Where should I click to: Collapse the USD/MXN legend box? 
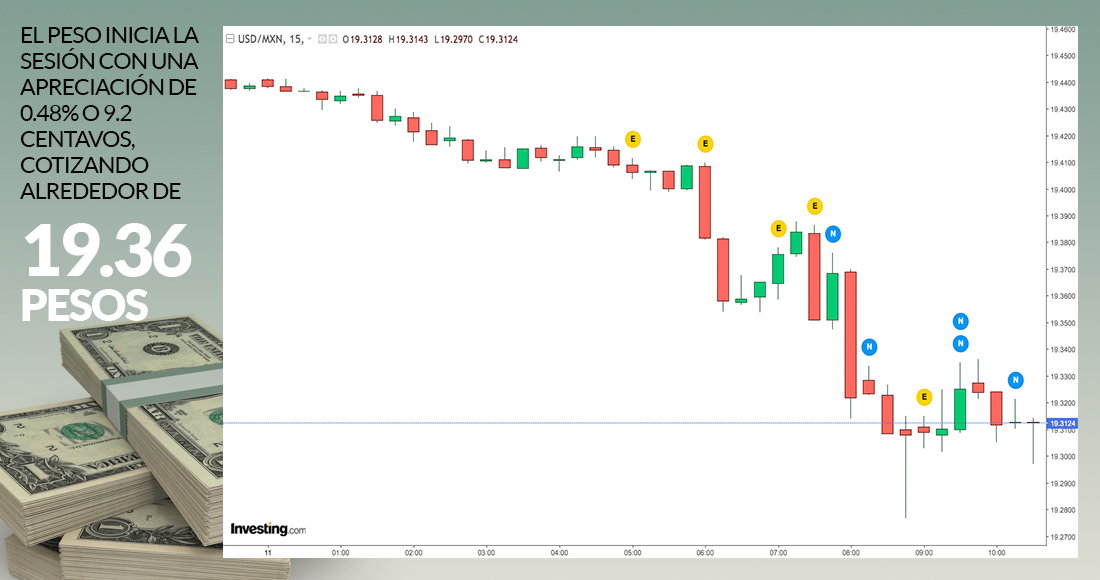pyautogui.click(x=230, y=39)
